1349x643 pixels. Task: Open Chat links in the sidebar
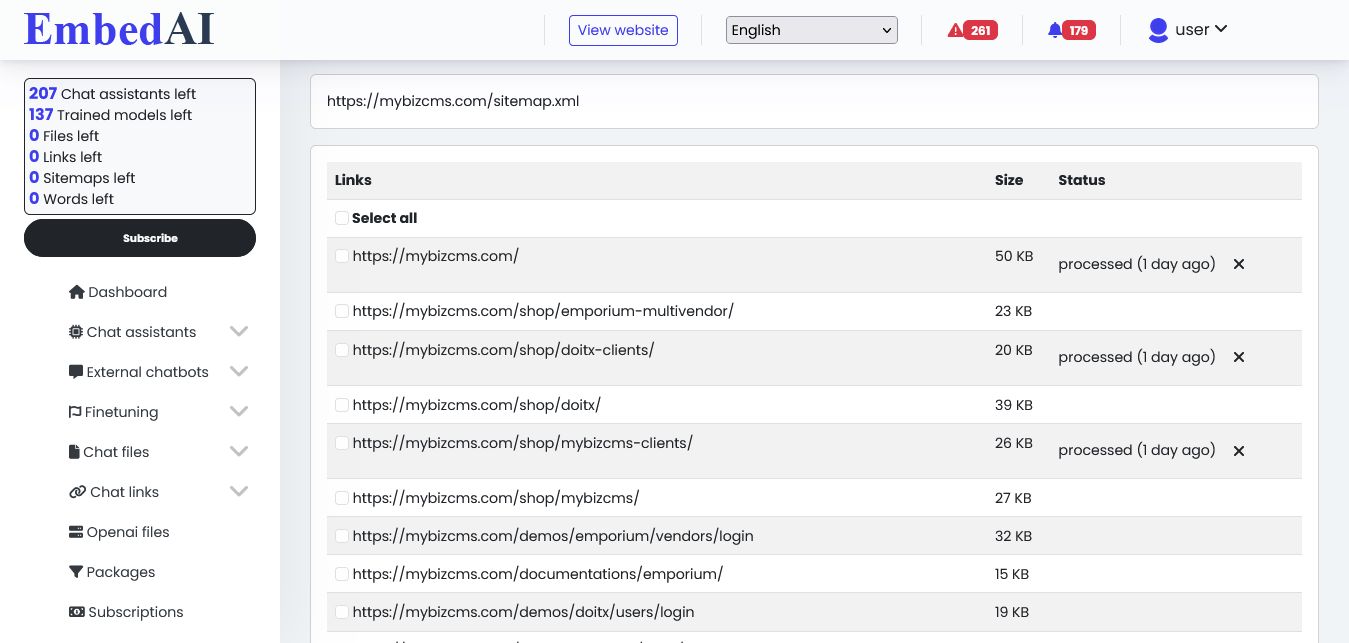124,492
